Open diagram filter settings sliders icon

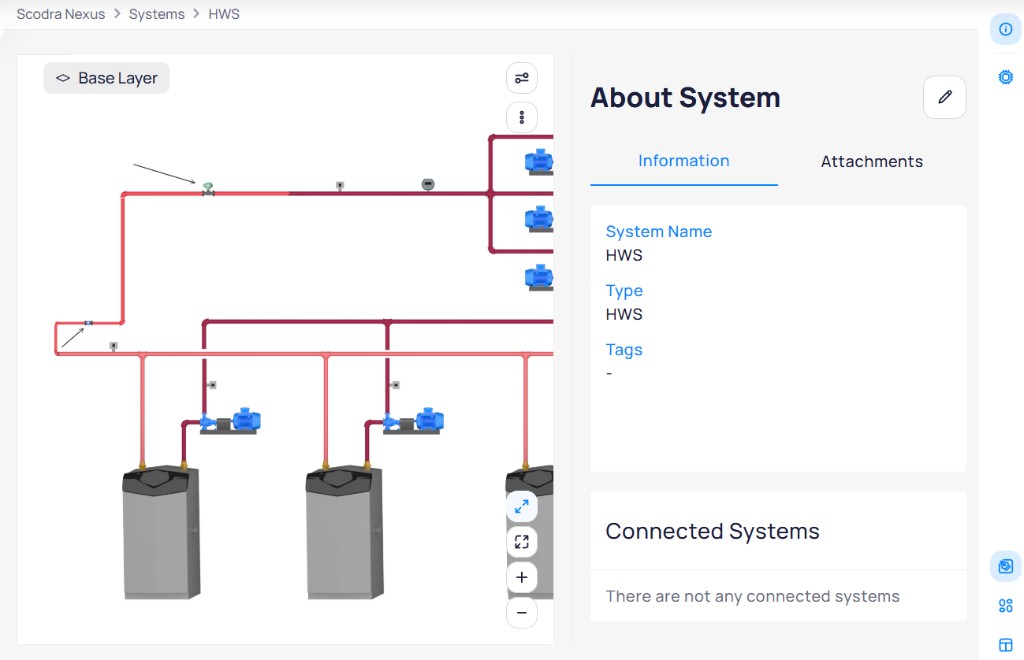pyautogui.click(x=522, y=78)
